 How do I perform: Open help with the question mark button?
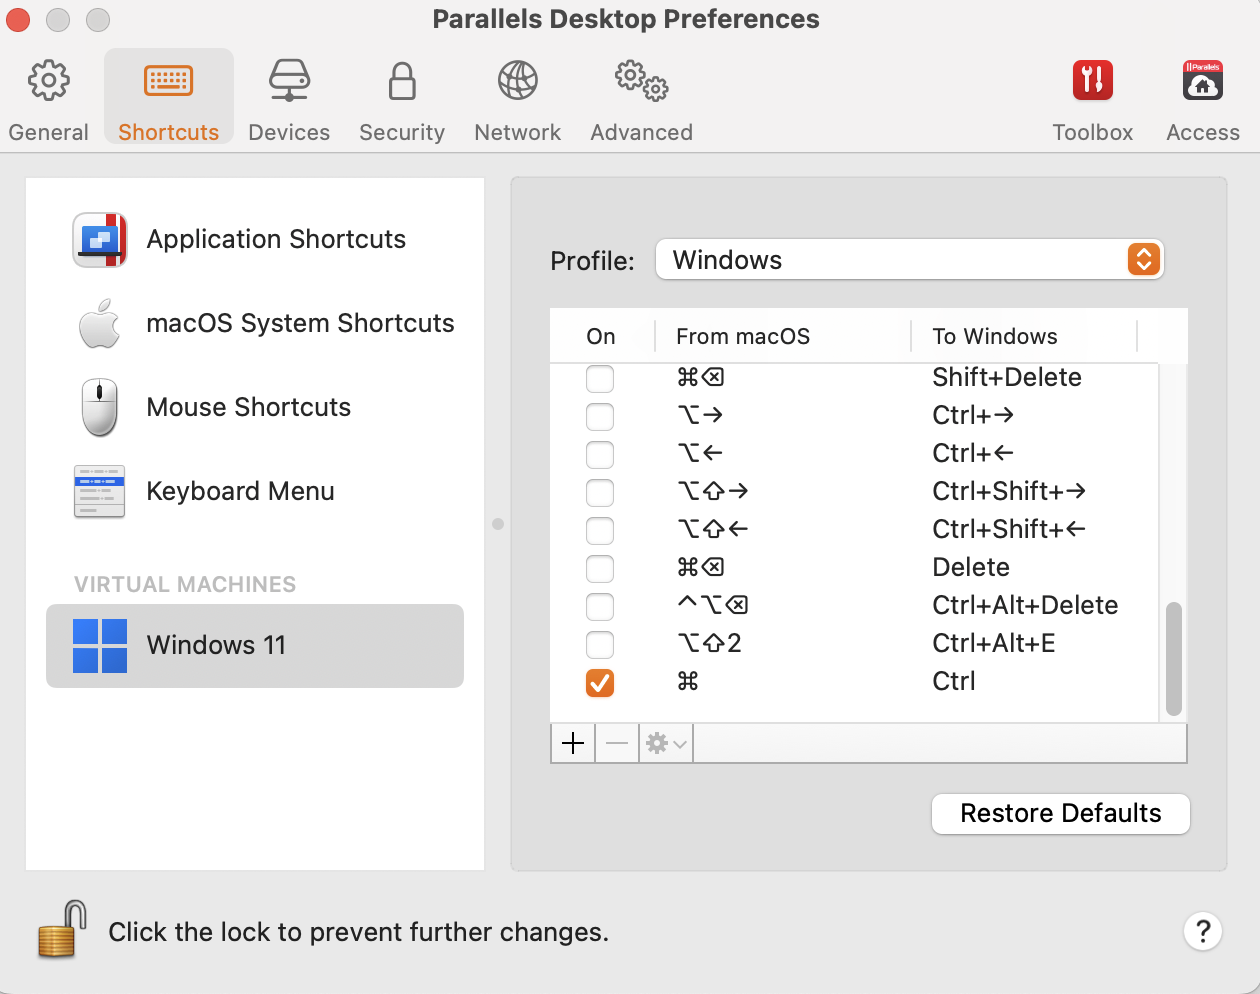click(x=1203, y=932)
